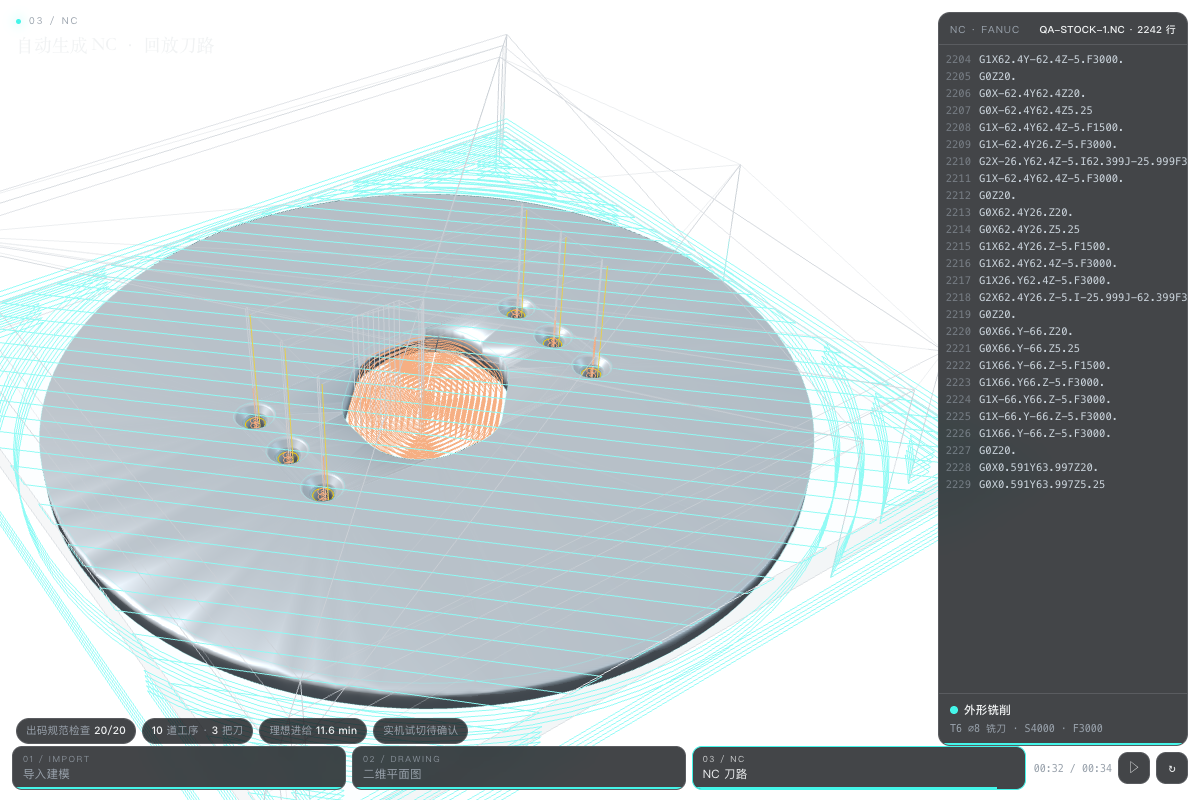This screenshot has height=800, width=1200.
Task: Click the 实机试切待确认 status chip
Action: (420, 731)
